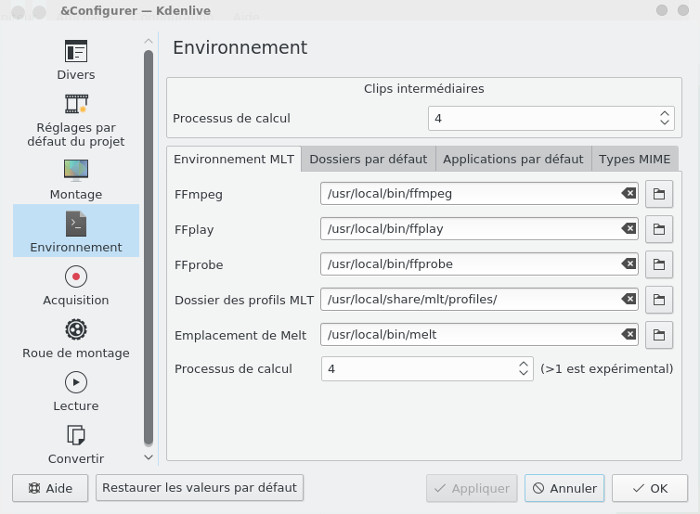
Task: Switch to Dossiers par défaut tab
Action: [368, 159]
